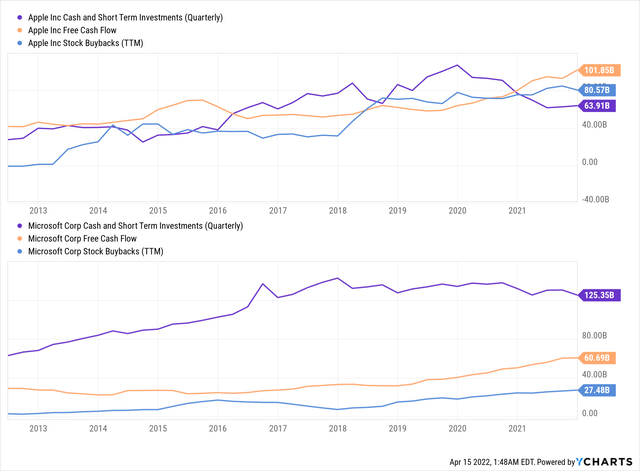
Task: Click the 63.91B purple value flag
Action: [x=597, y=106]
